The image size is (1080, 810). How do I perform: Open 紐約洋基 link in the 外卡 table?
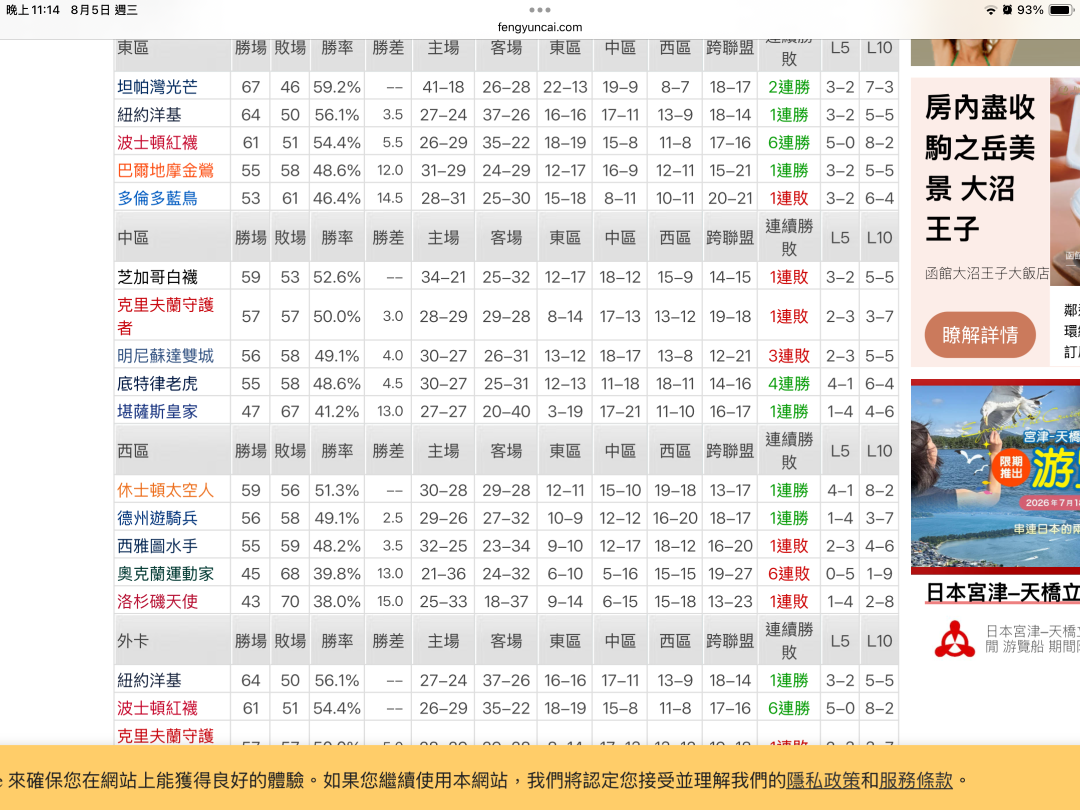[149, 680]
